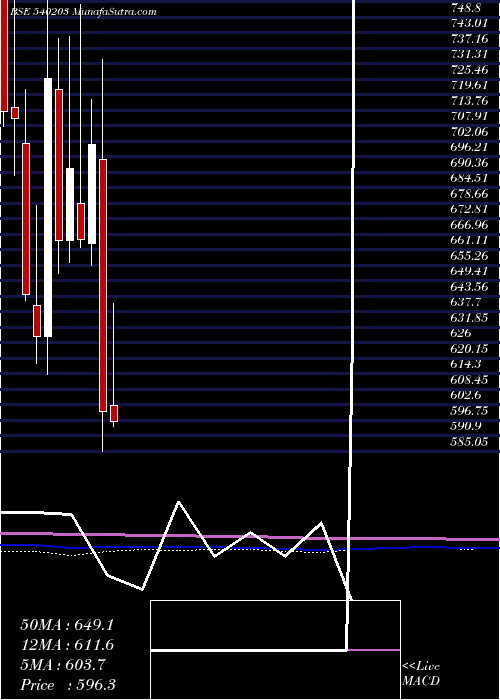
Task: Click the 655.26 price label
Action: tap(470, 256)
